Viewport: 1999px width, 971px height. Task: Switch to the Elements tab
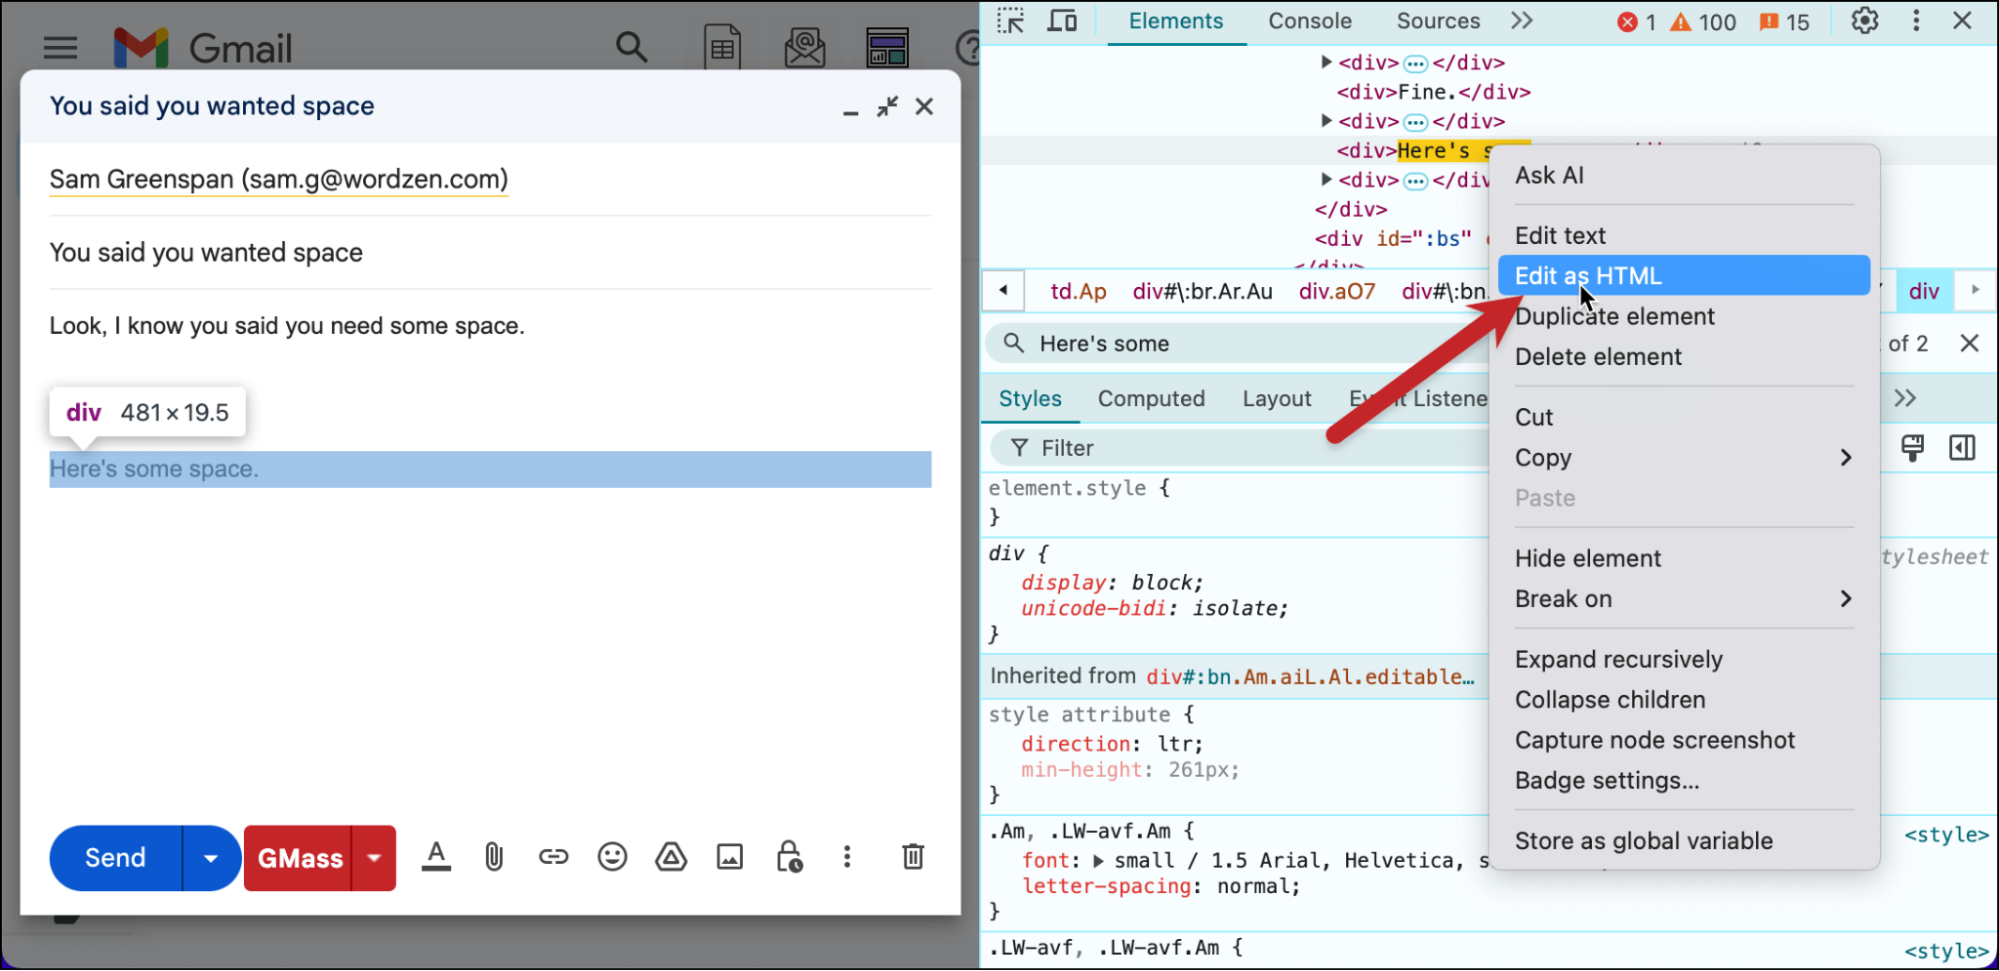[x=1176, y=21]
